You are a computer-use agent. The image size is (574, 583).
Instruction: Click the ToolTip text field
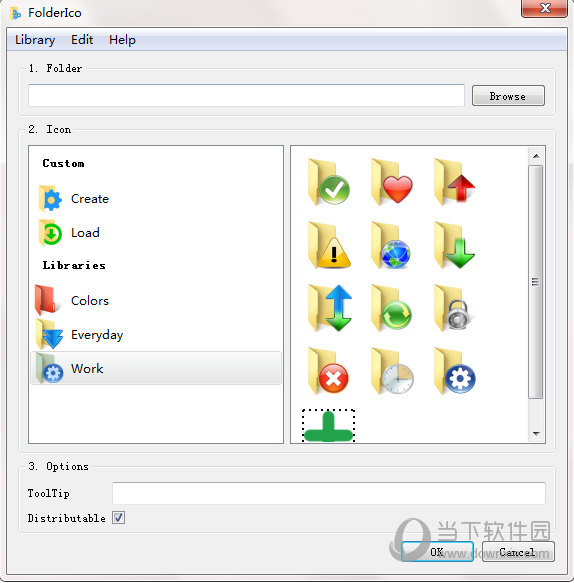[x=329, y=493]
